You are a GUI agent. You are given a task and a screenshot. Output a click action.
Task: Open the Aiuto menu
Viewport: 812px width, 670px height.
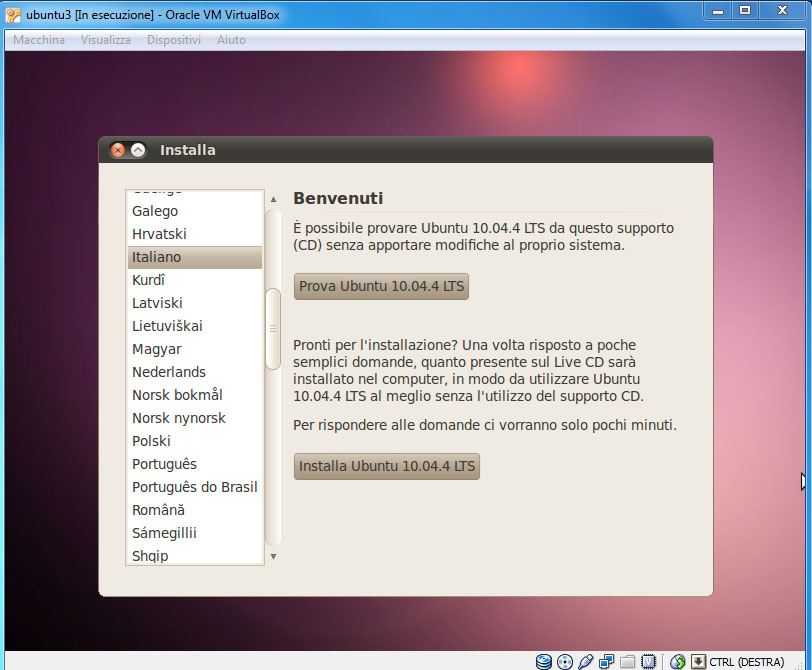pyautogui.click(x=231, y=40)
